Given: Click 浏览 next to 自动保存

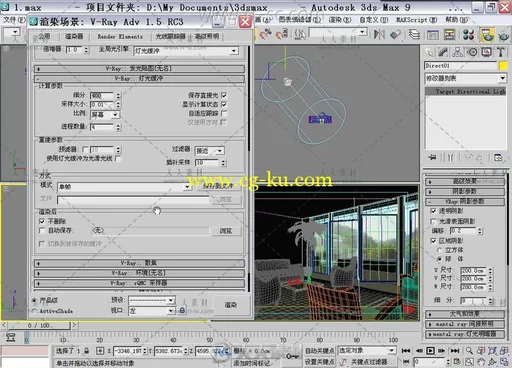Looking at the screenshot, I should coord(226,231).
